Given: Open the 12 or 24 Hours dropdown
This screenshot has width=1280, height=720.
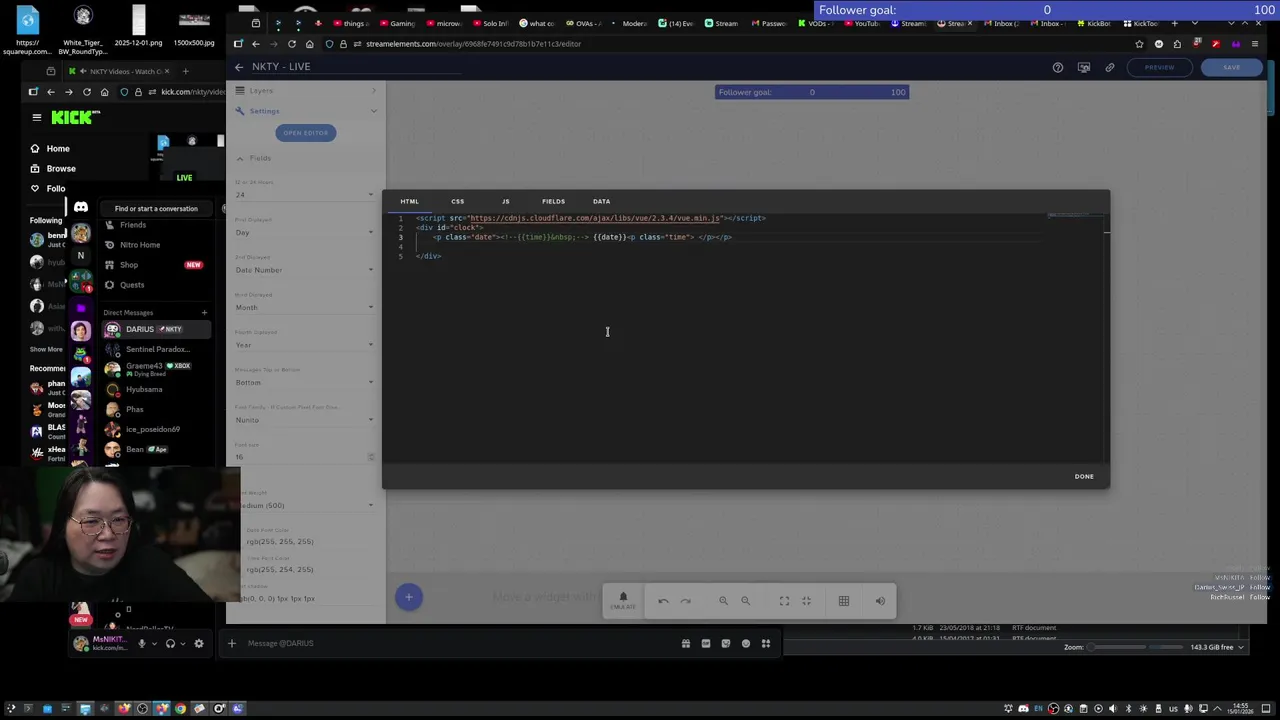Looking at the screenshot, I should [305, 194].
